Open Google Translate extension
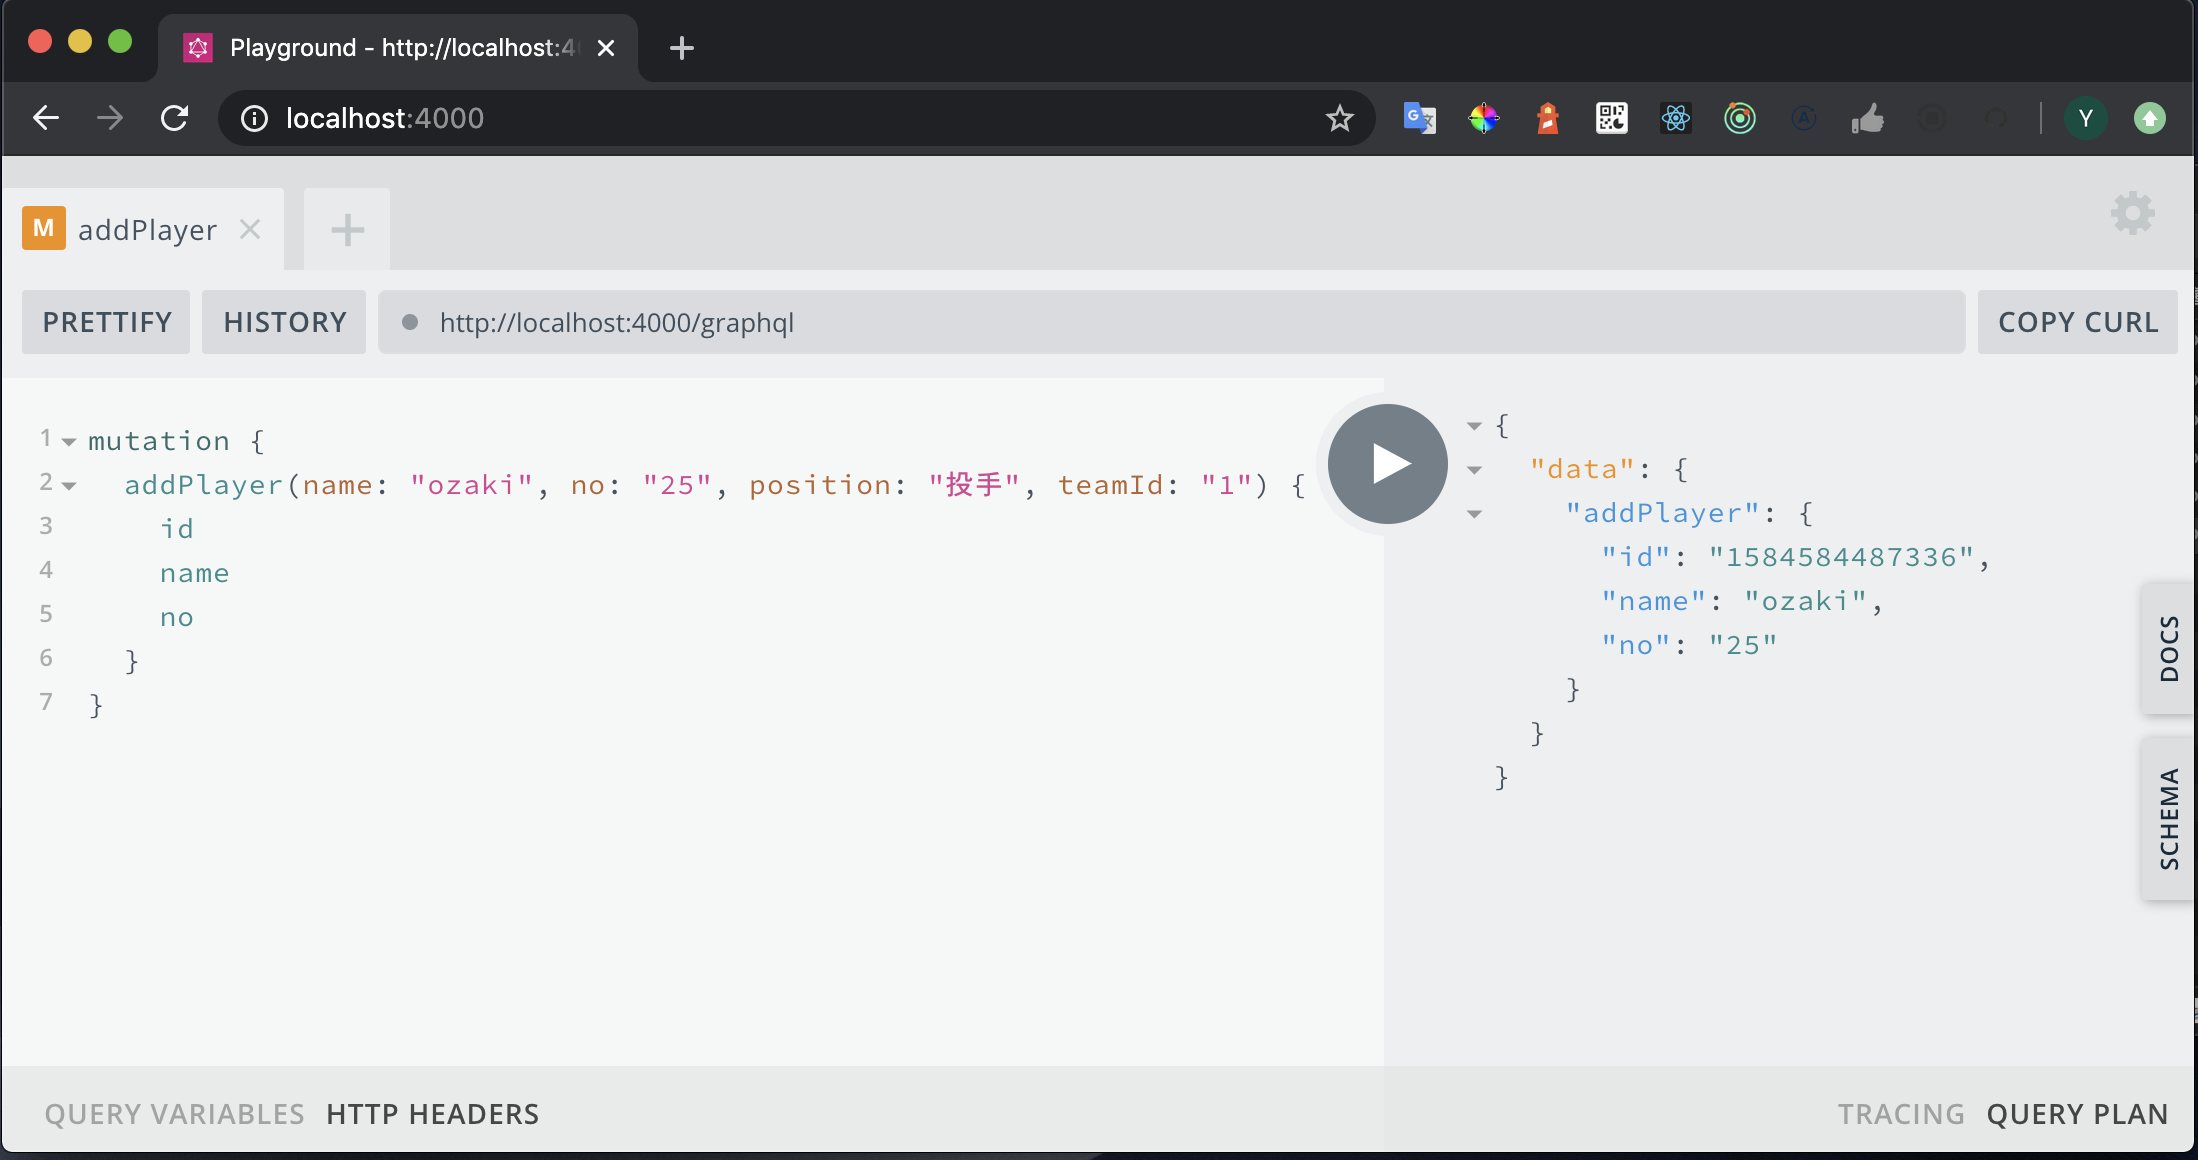The height and width of the screenshot is (1160, 2198). click(x=1419, y=118)
